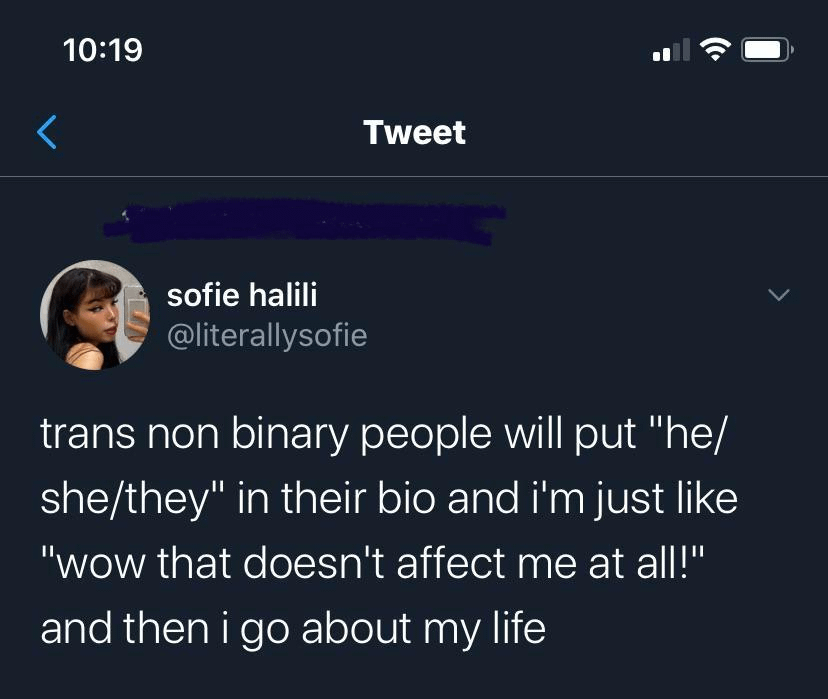Tap the "Tweet" header title

tap(414, 133)
